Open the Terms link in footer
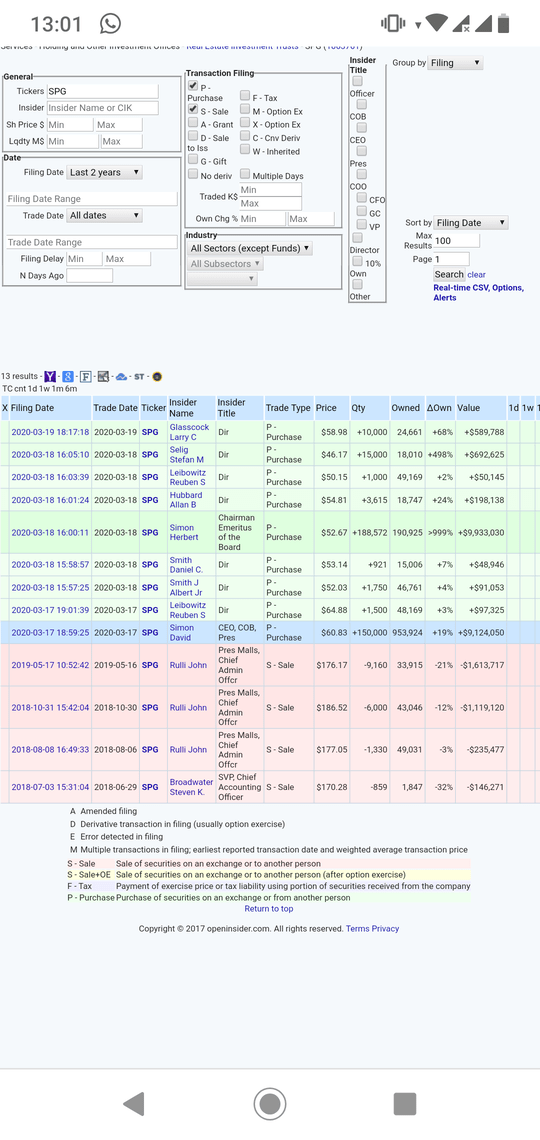Screen dimensions: 540x1140 pyautogui.click(x=358, y=928)
